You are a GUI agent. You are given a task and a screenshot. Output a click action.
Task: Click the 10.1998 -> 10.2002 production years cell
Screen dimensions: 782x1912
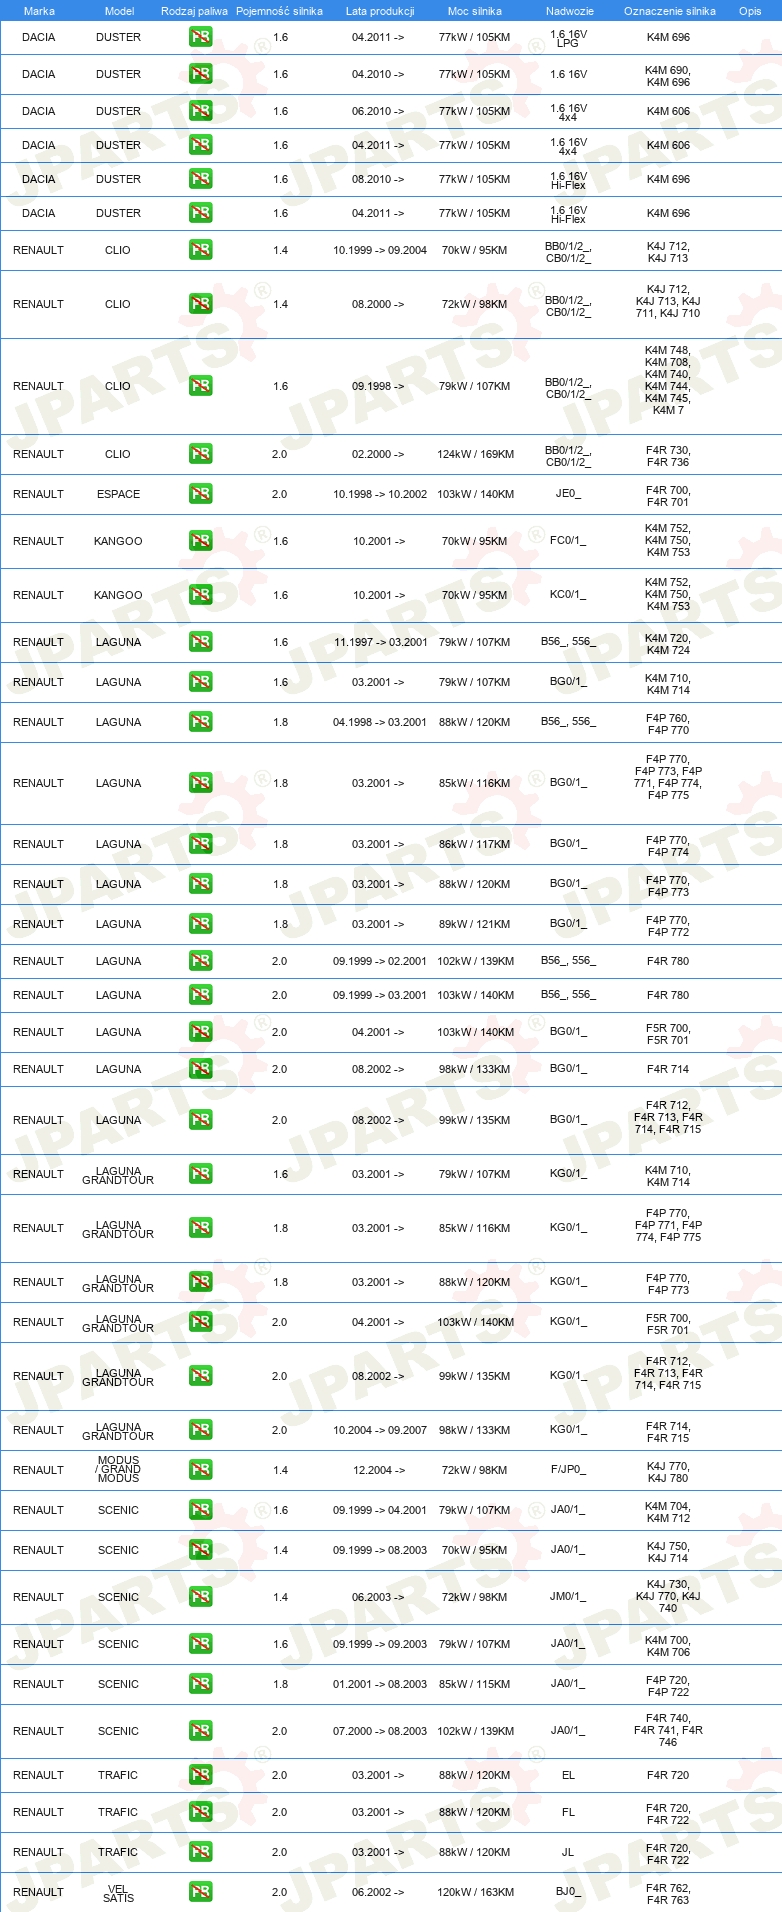click(x=380, y=494)
